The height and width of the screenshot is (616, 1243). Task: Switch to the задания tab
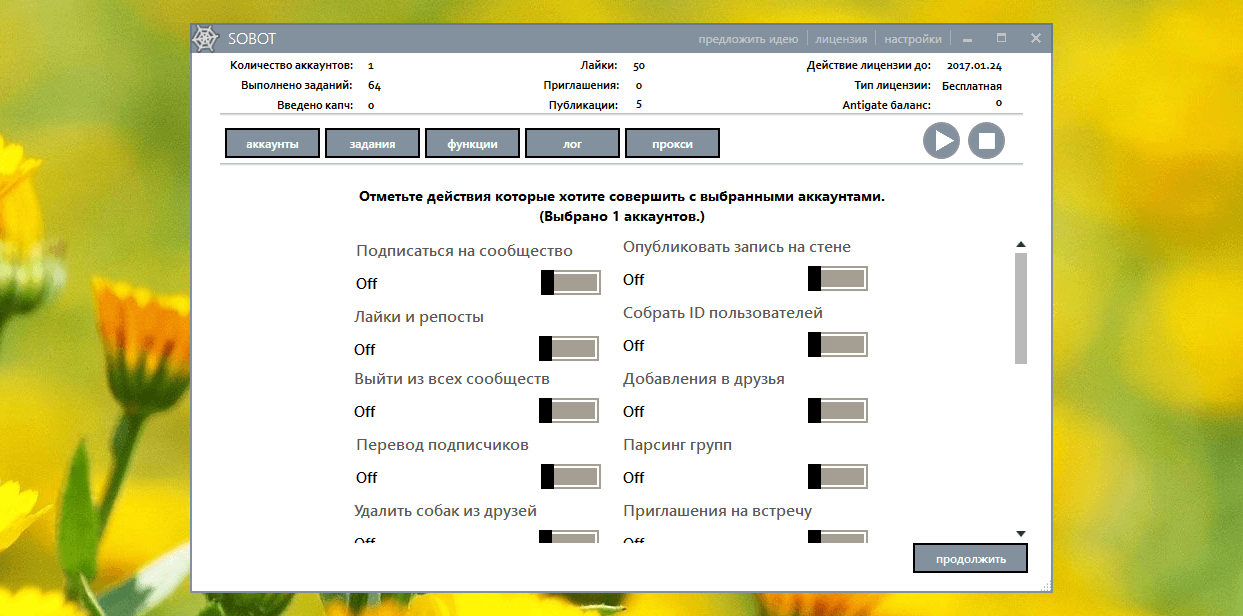(x=372, y=144)
